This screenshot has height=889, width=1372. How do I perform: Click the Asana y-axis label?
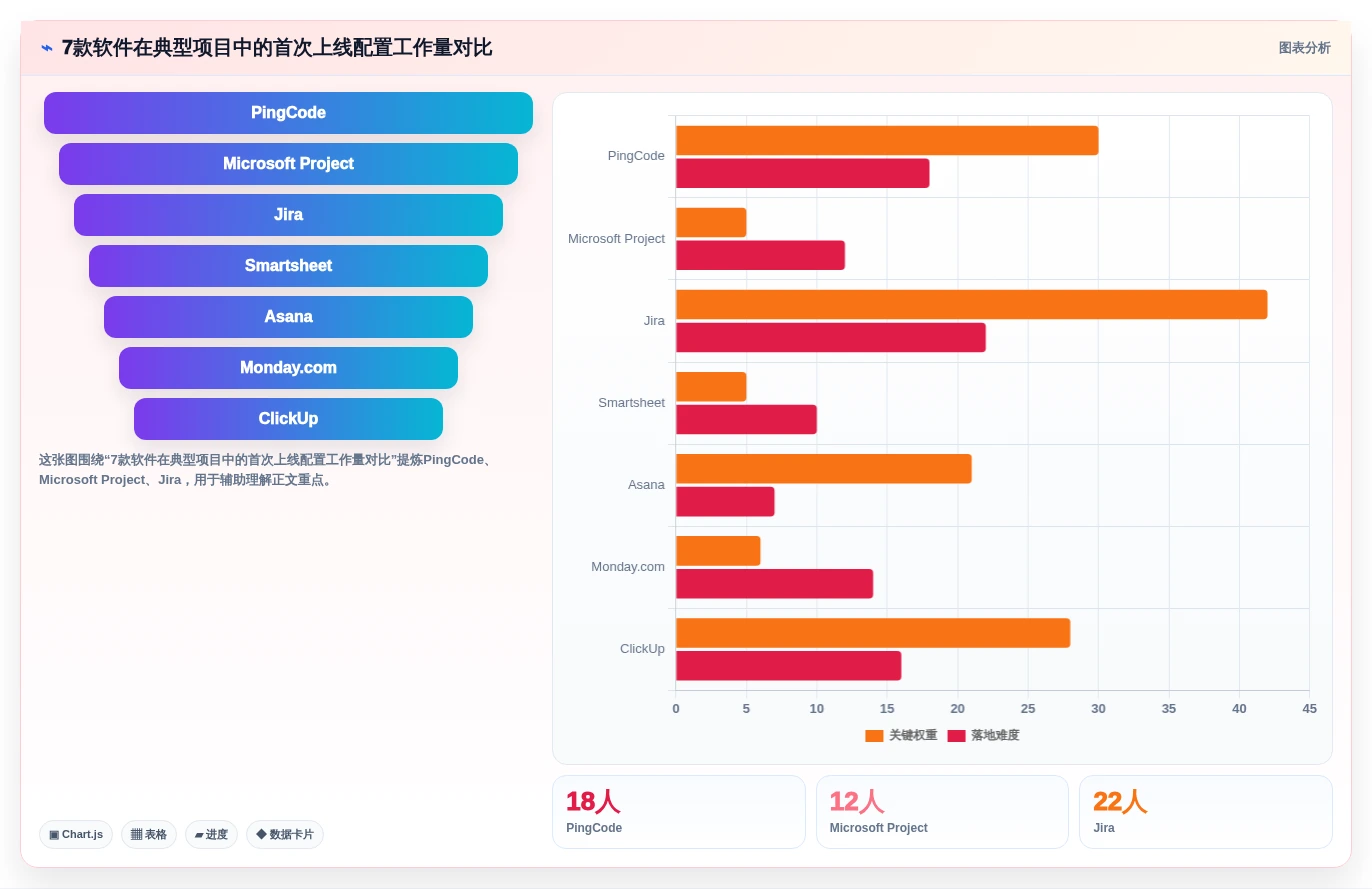[x=646, y=485]
